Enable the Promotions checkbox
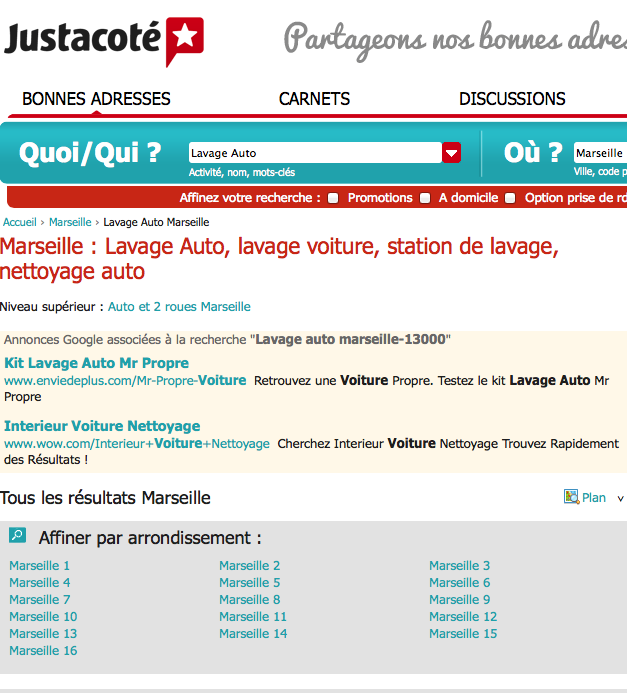This screenshot has width=627, height=695. tap(334, 198)
